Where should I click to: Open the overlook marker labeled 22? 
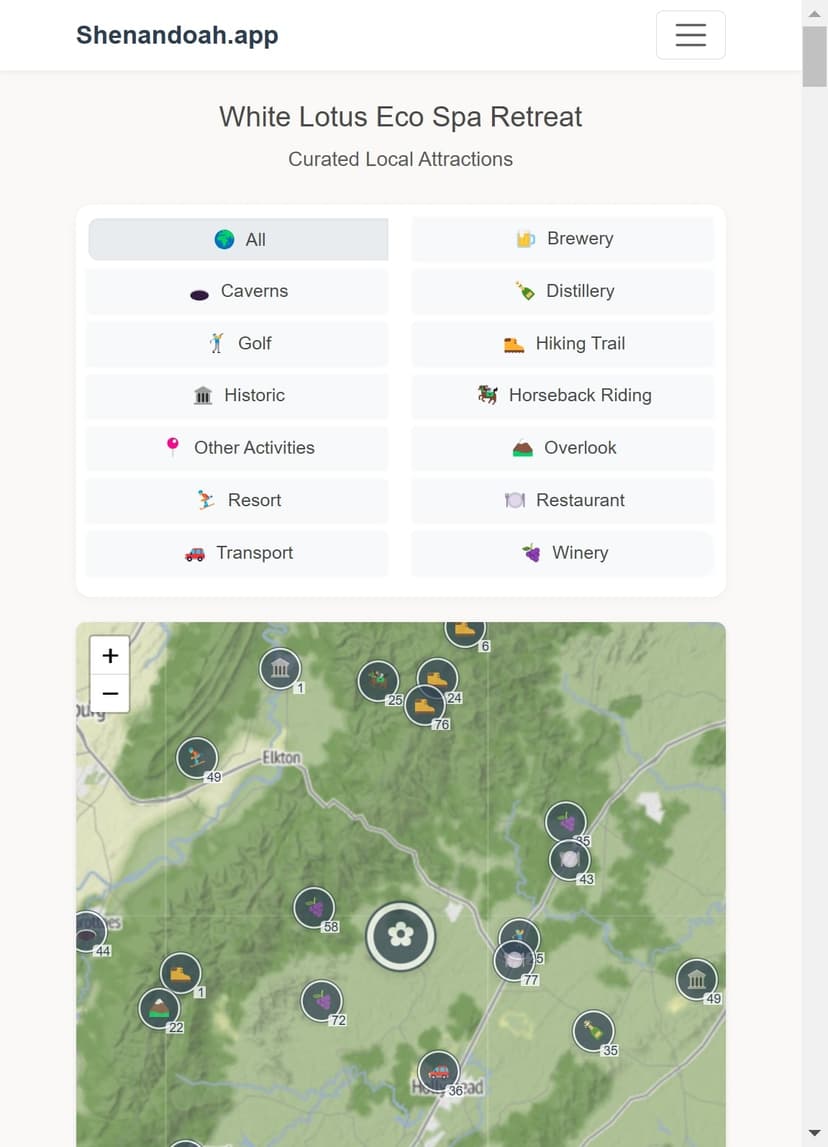(x=159, y=1009)
